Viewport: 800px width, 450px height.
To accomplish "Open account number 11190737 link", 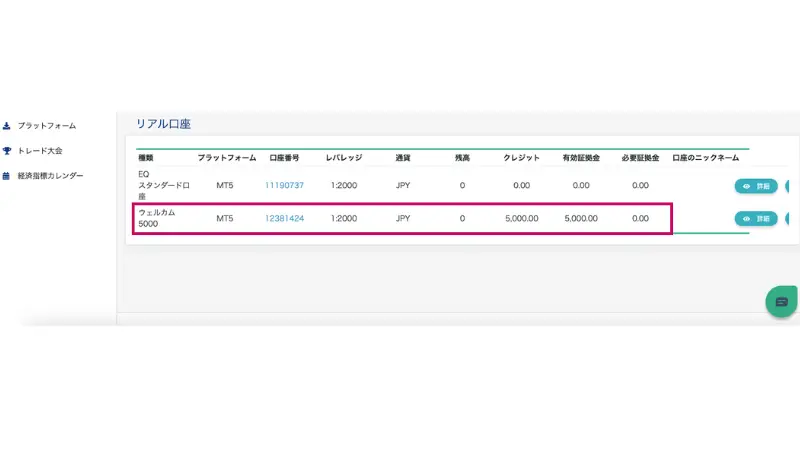I will click(x=284, y=185).
